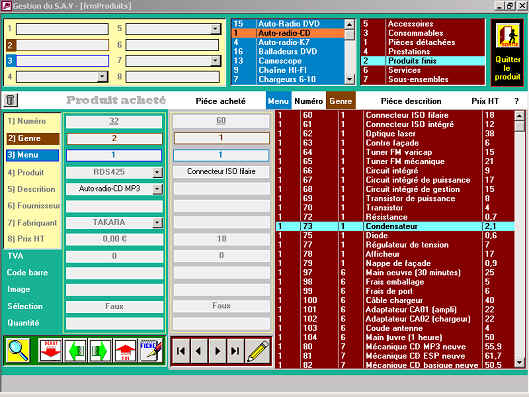
Task: Click the product Quantité input field
Action: tap(114, 323)
